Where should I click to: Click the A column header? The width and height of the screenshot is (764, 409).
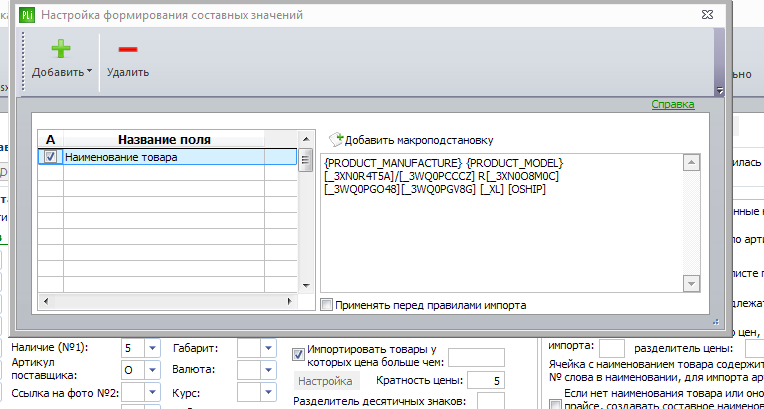pos(51,140)
